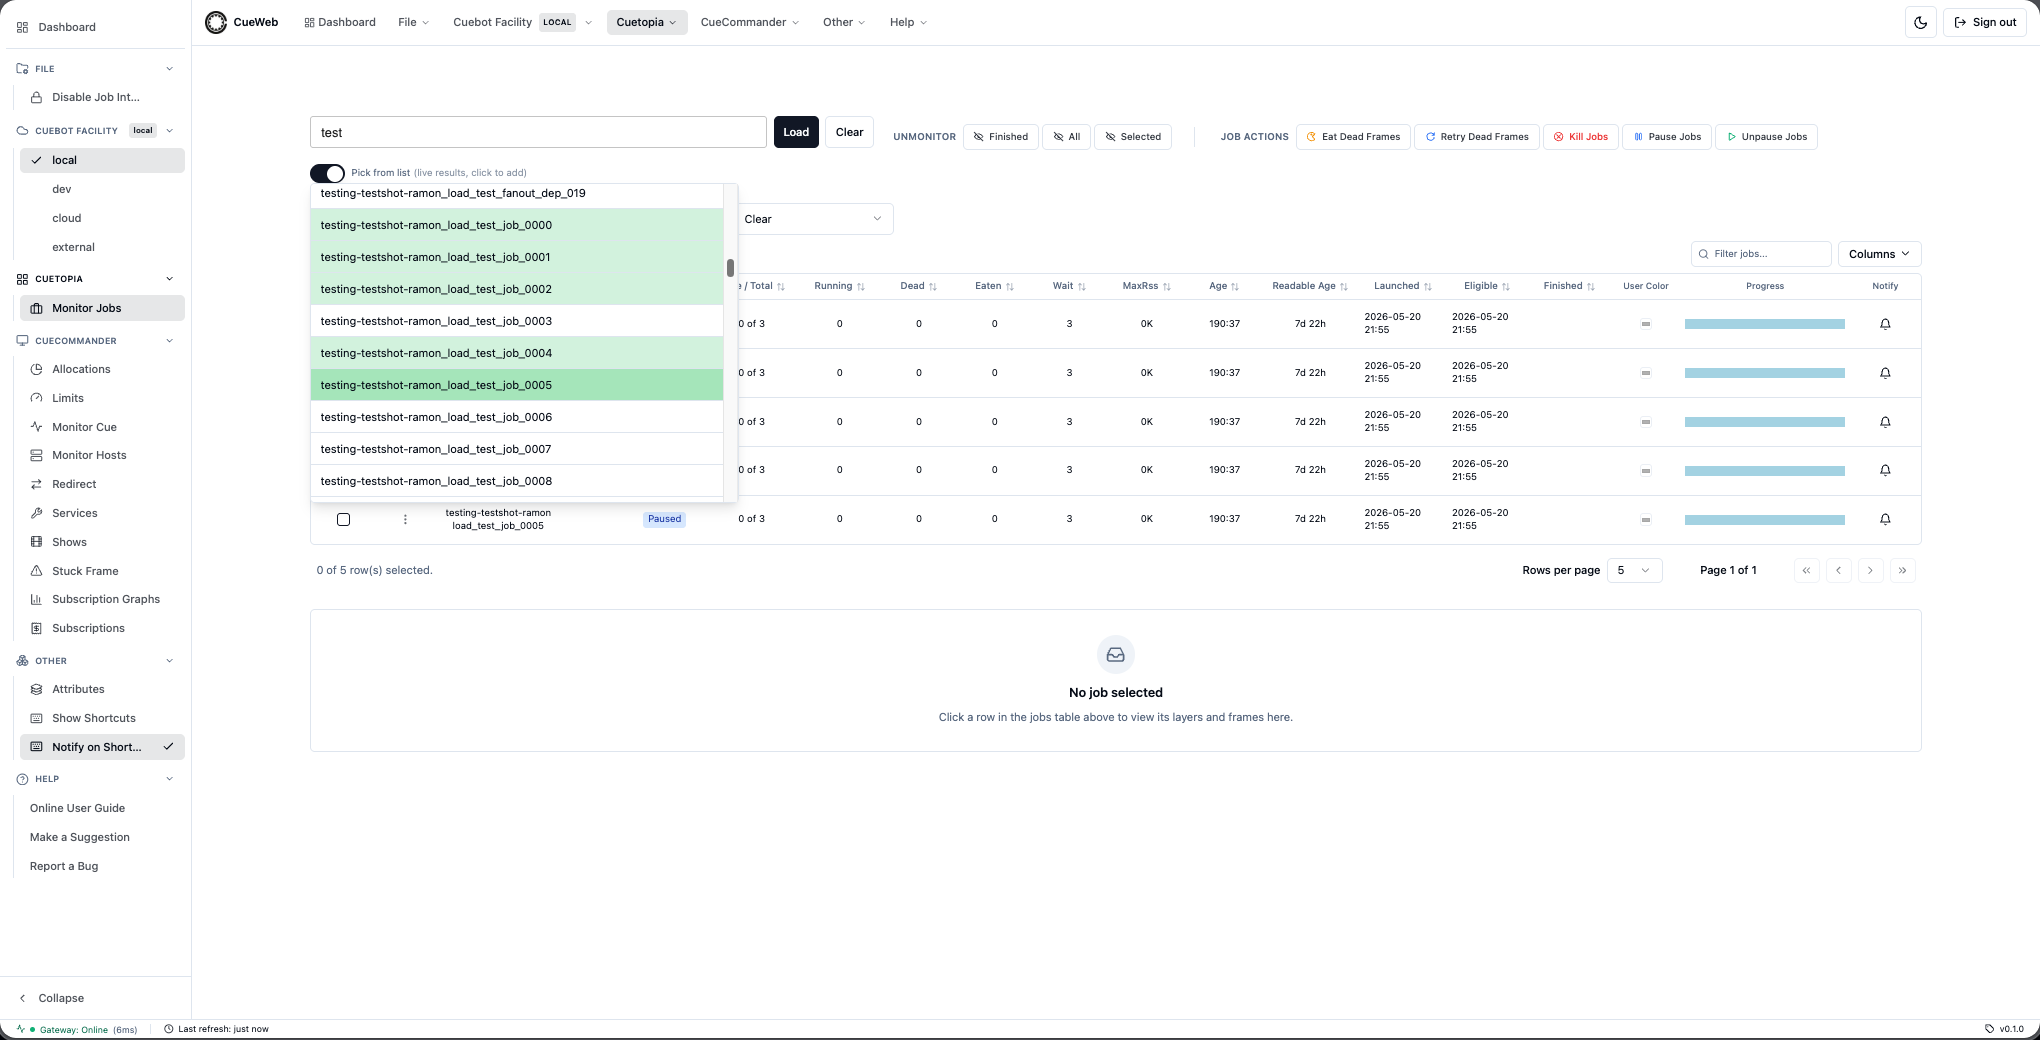Open the Other menu

tap(844, 22)
